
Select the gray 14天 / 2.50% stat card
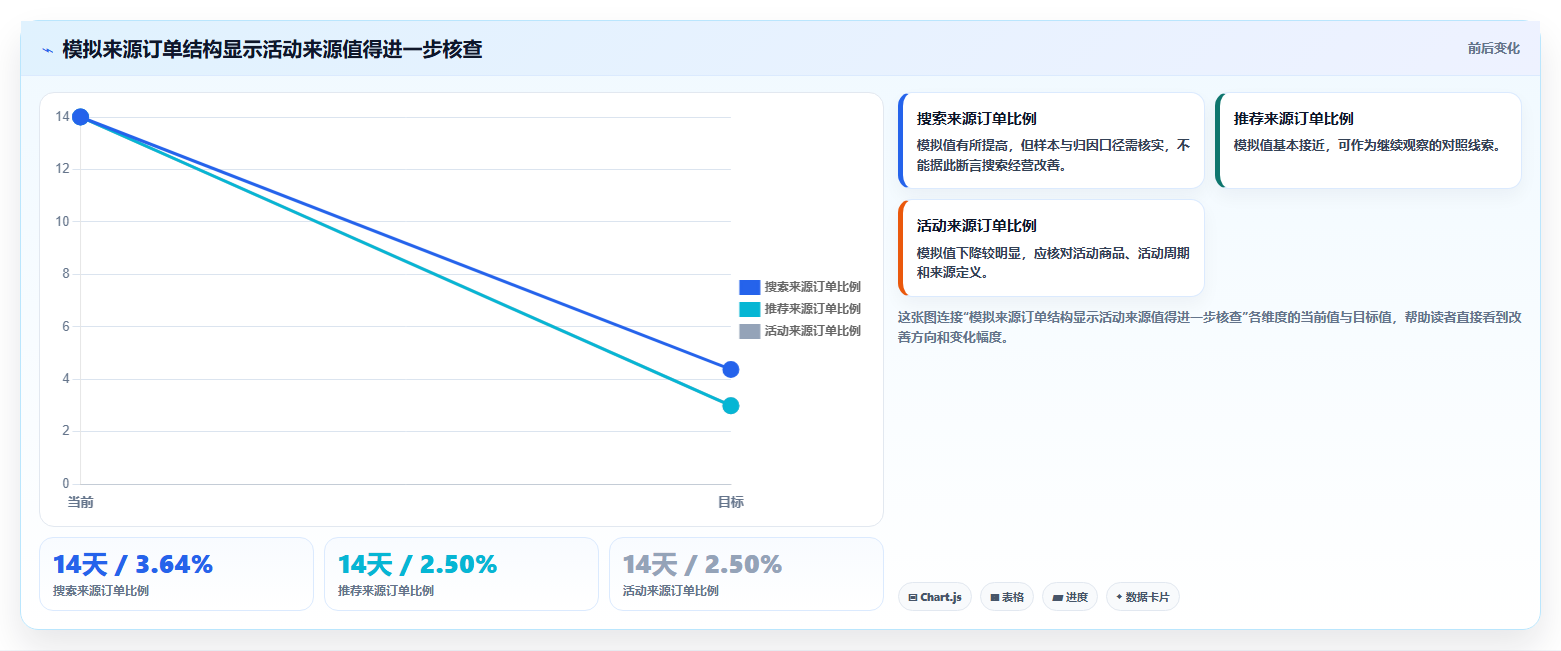tap(746, 574)
